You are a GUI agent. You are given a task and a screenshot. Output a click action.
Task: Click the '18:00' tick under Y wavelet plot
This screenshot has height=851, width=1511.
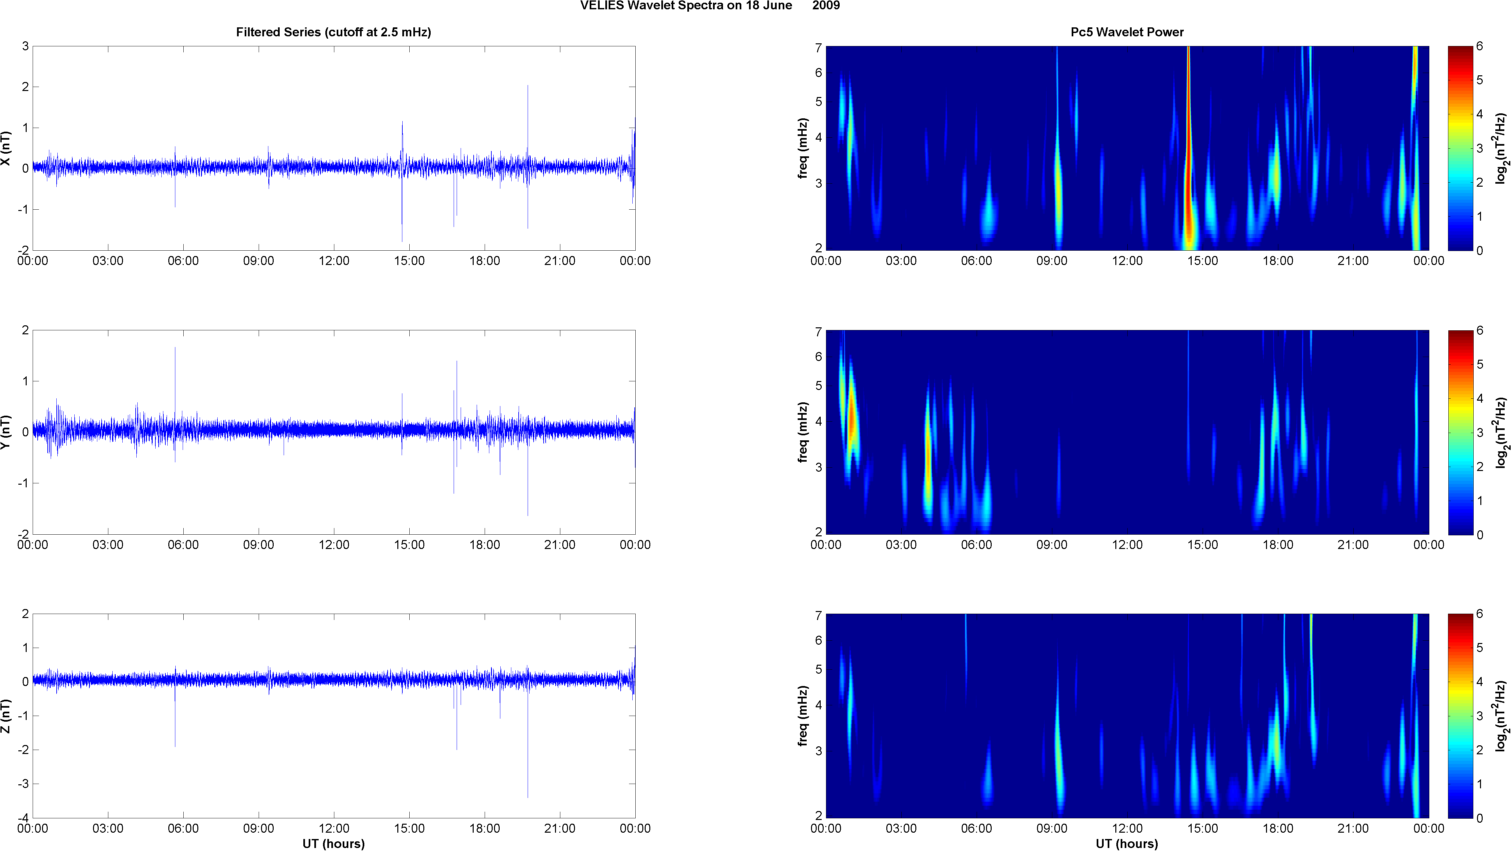pos(1278,545)
